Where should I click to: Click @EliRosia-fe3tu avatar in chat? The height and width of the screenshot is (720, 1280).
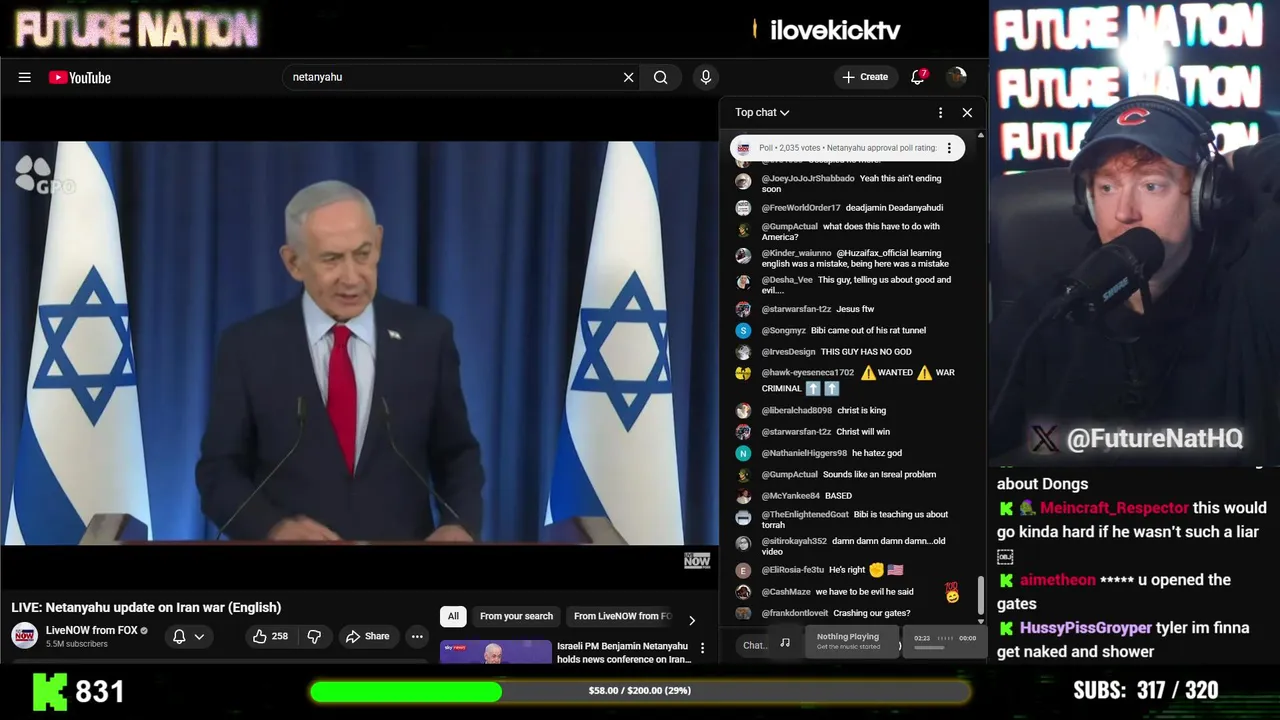(x=743, y=570)
